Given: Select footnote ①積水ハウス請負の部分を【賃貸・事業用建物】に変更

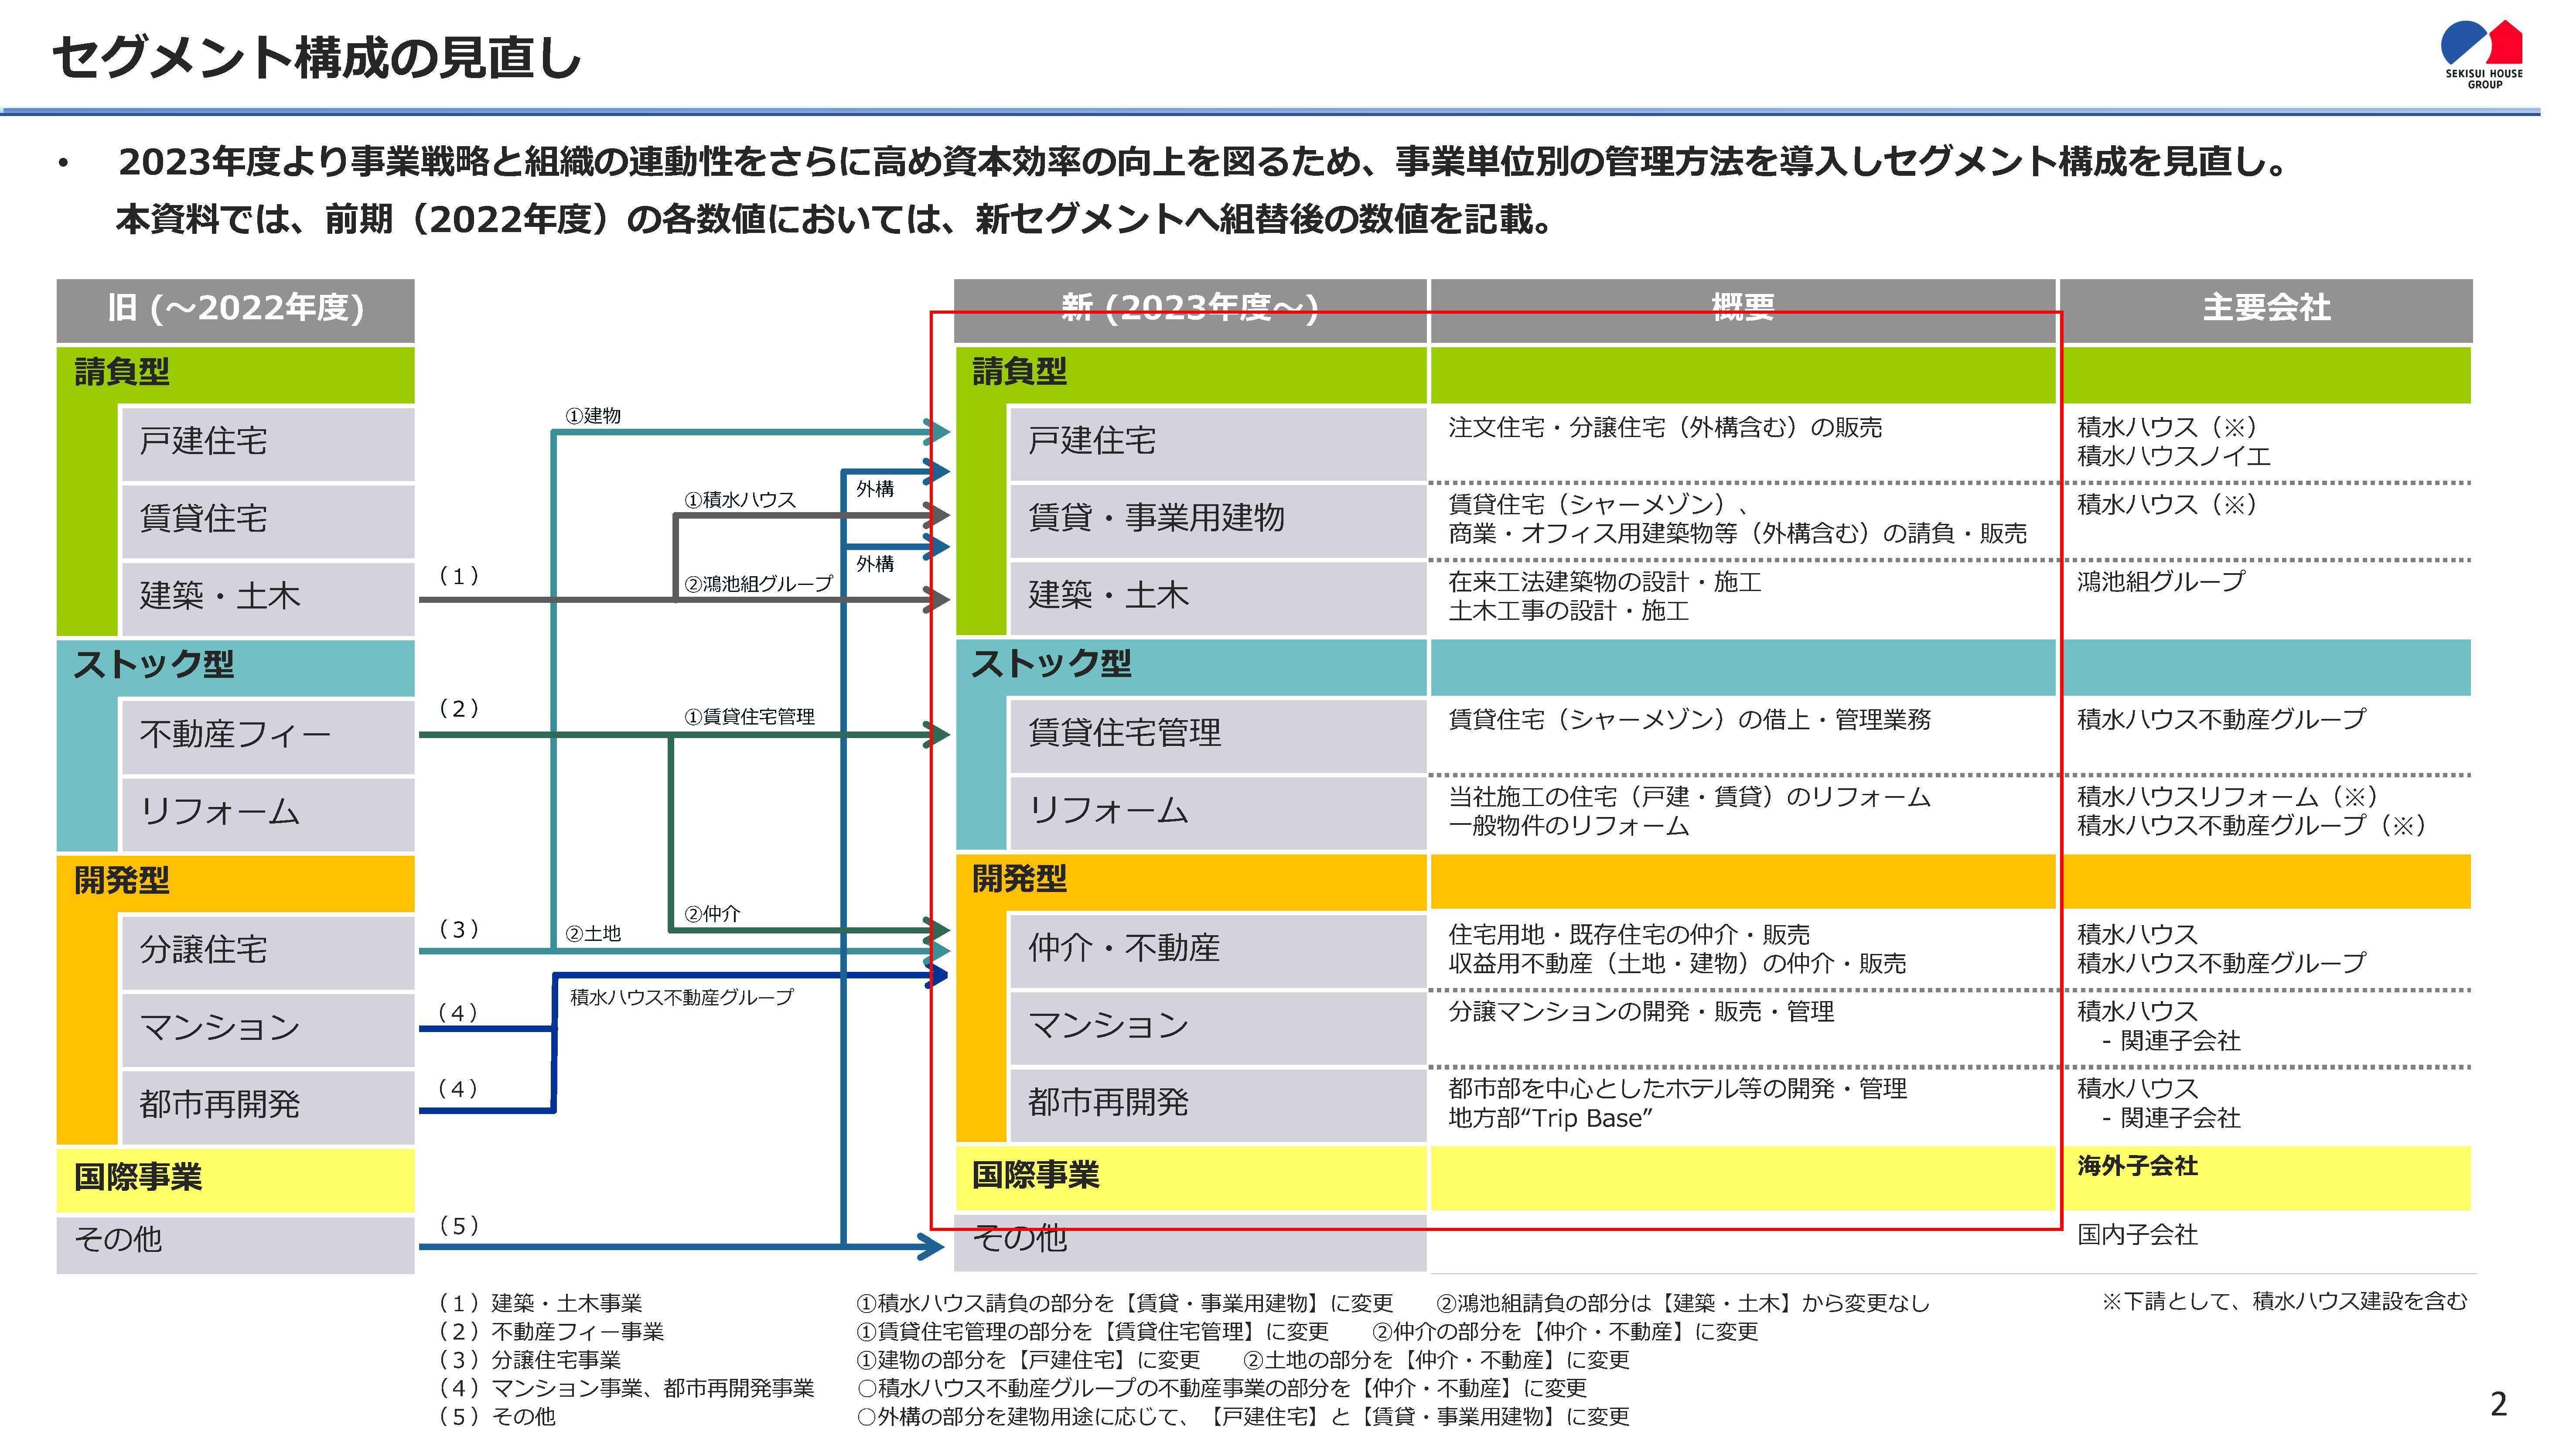Looking at the screenshot, I should [x=1125, y=1303].
